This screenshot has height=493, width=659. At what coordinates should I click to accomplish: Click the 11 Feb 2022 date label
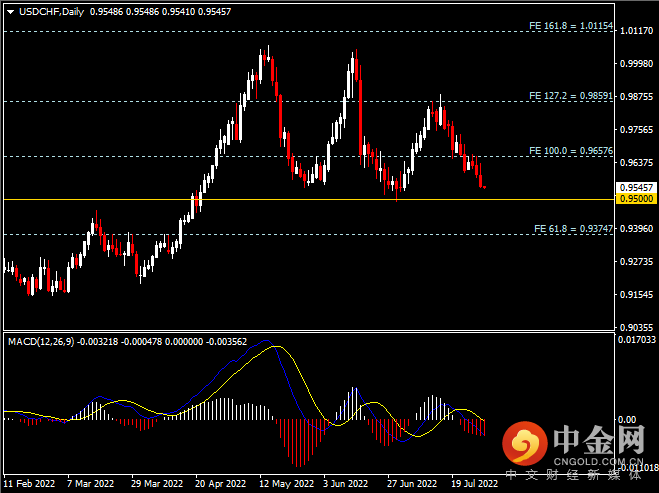click(x=29, y=484)
